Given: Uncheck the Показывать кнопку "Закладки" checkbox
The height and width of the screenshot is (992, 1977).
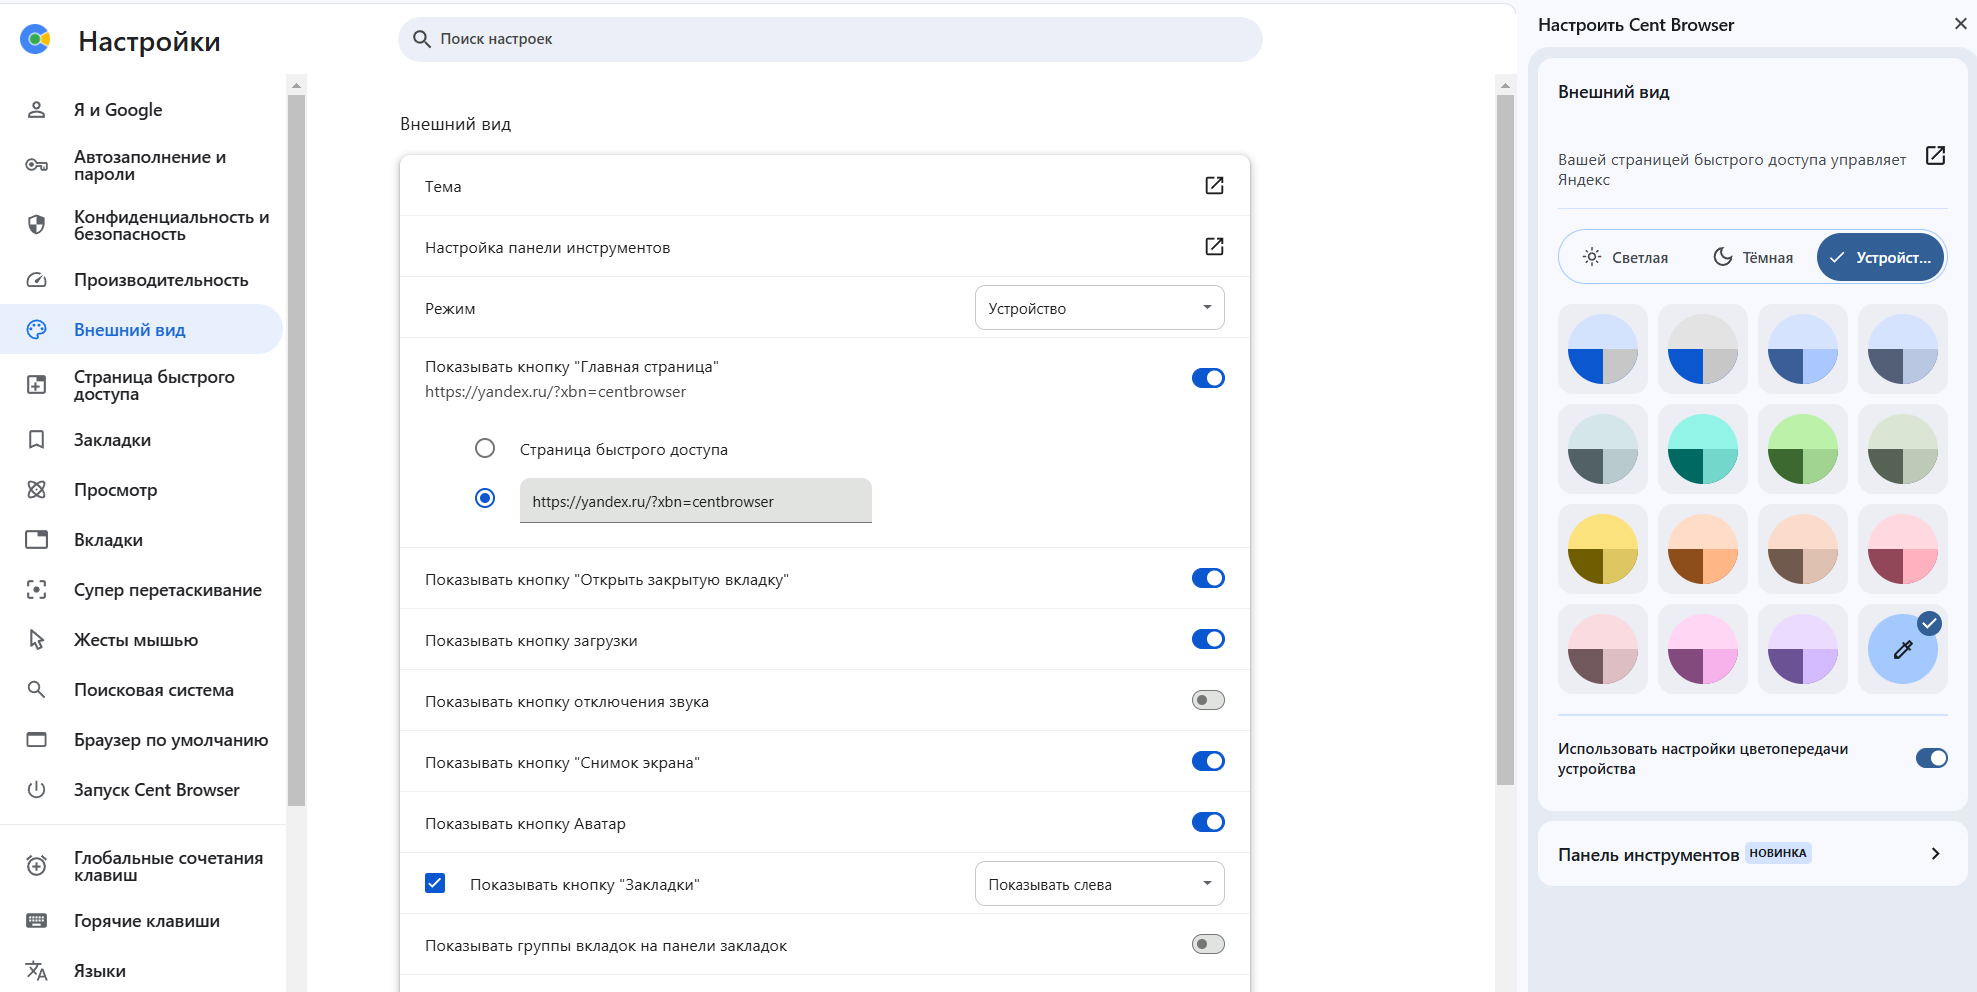Looking at the screenshot, I should pyautogui.click(x=435, y=883).
